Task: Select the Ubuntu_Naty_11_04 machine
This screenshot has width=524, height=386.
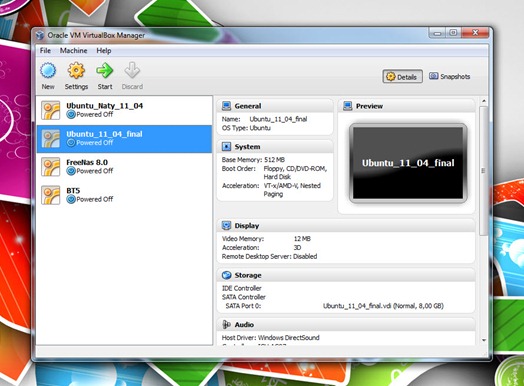Action: (x=124, y=110)
